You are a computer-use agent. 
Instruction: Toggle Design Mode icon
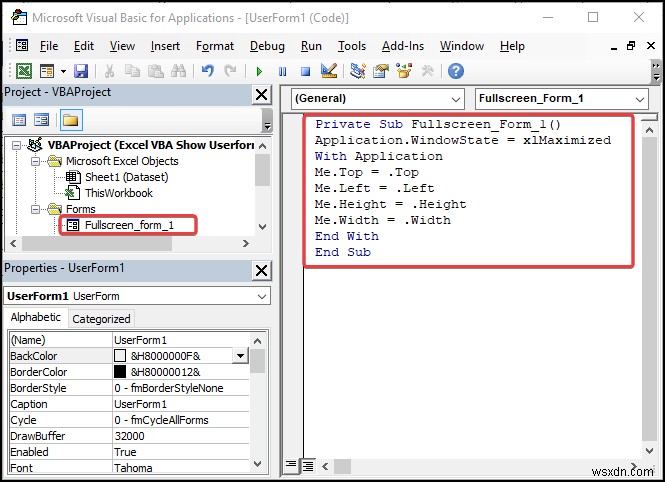click(329, 71)
